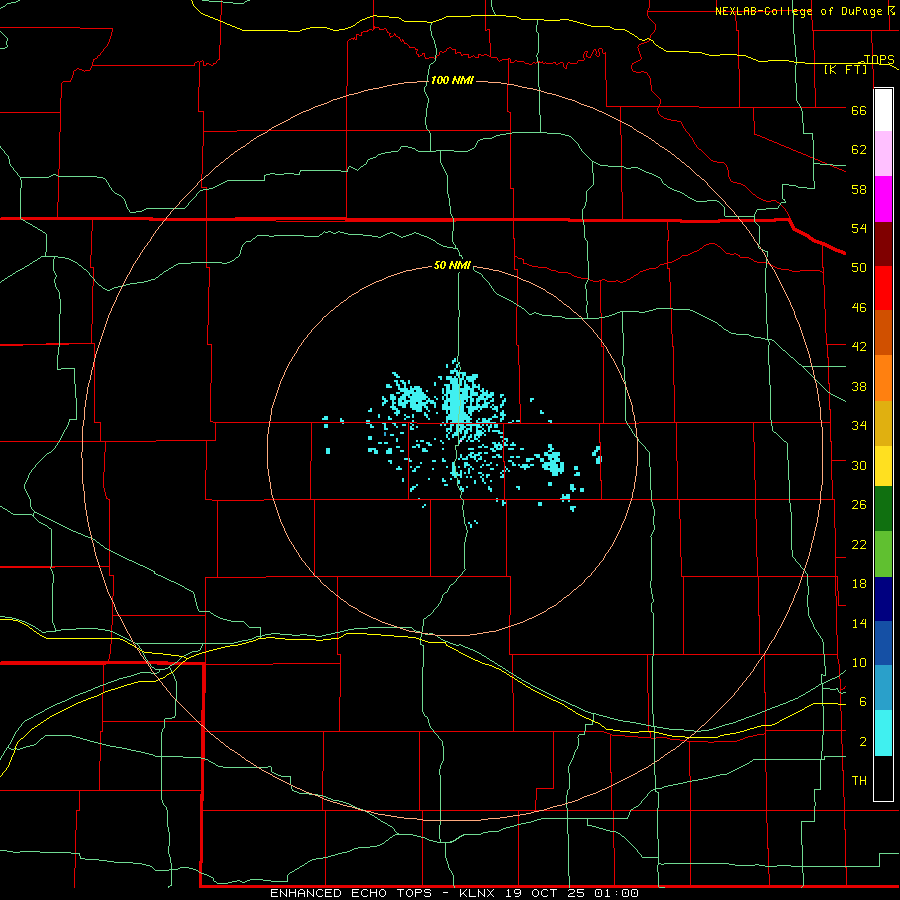Pick the dark orange legend band
Image resolution: width=900 pixels, height=900 pixels.
point(883,333)
